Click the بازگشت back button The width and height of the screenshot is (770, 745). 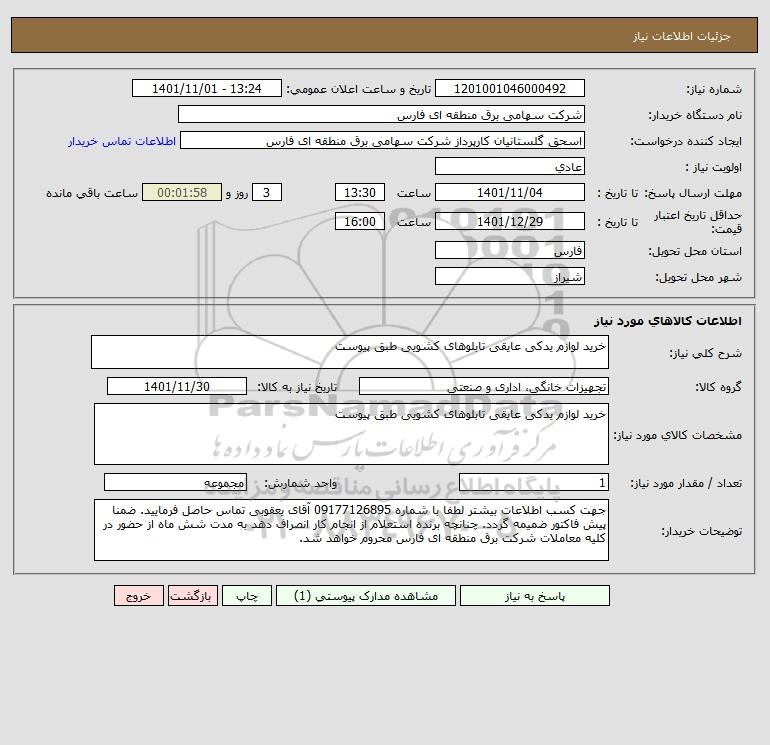[192, 596]
